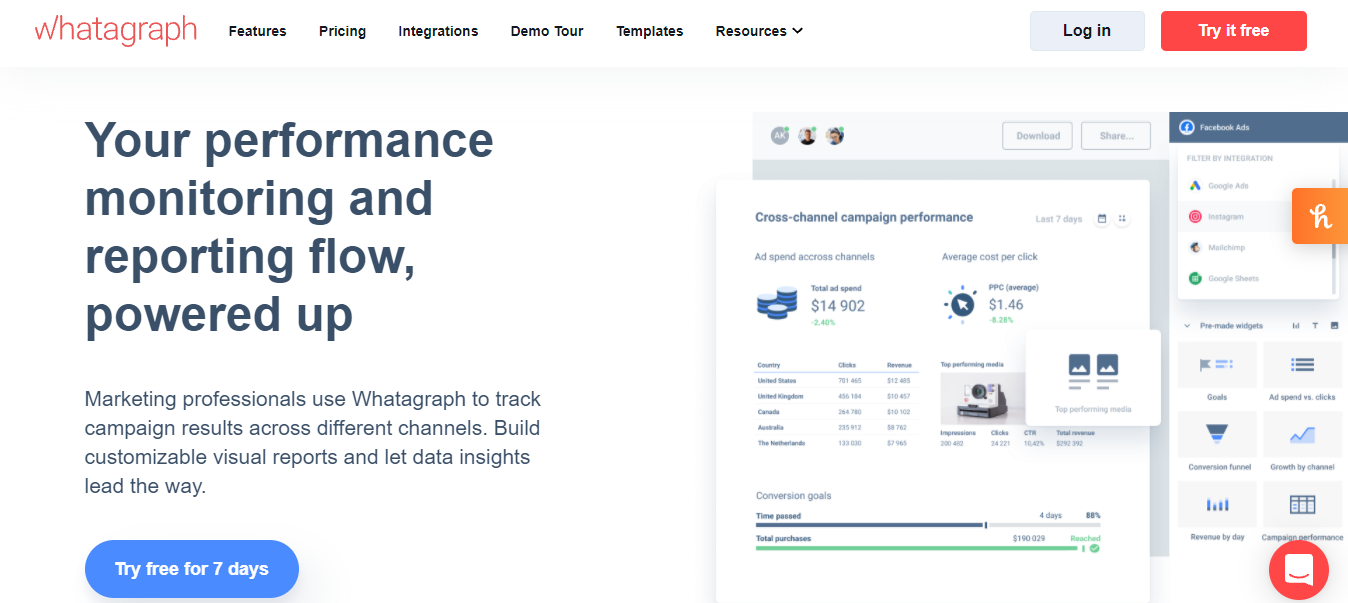Select the Ad spend vs. clicks widget
The width and height of the screenshot is (1348, 603).
pyautogui.click(x=1302, y=373)
